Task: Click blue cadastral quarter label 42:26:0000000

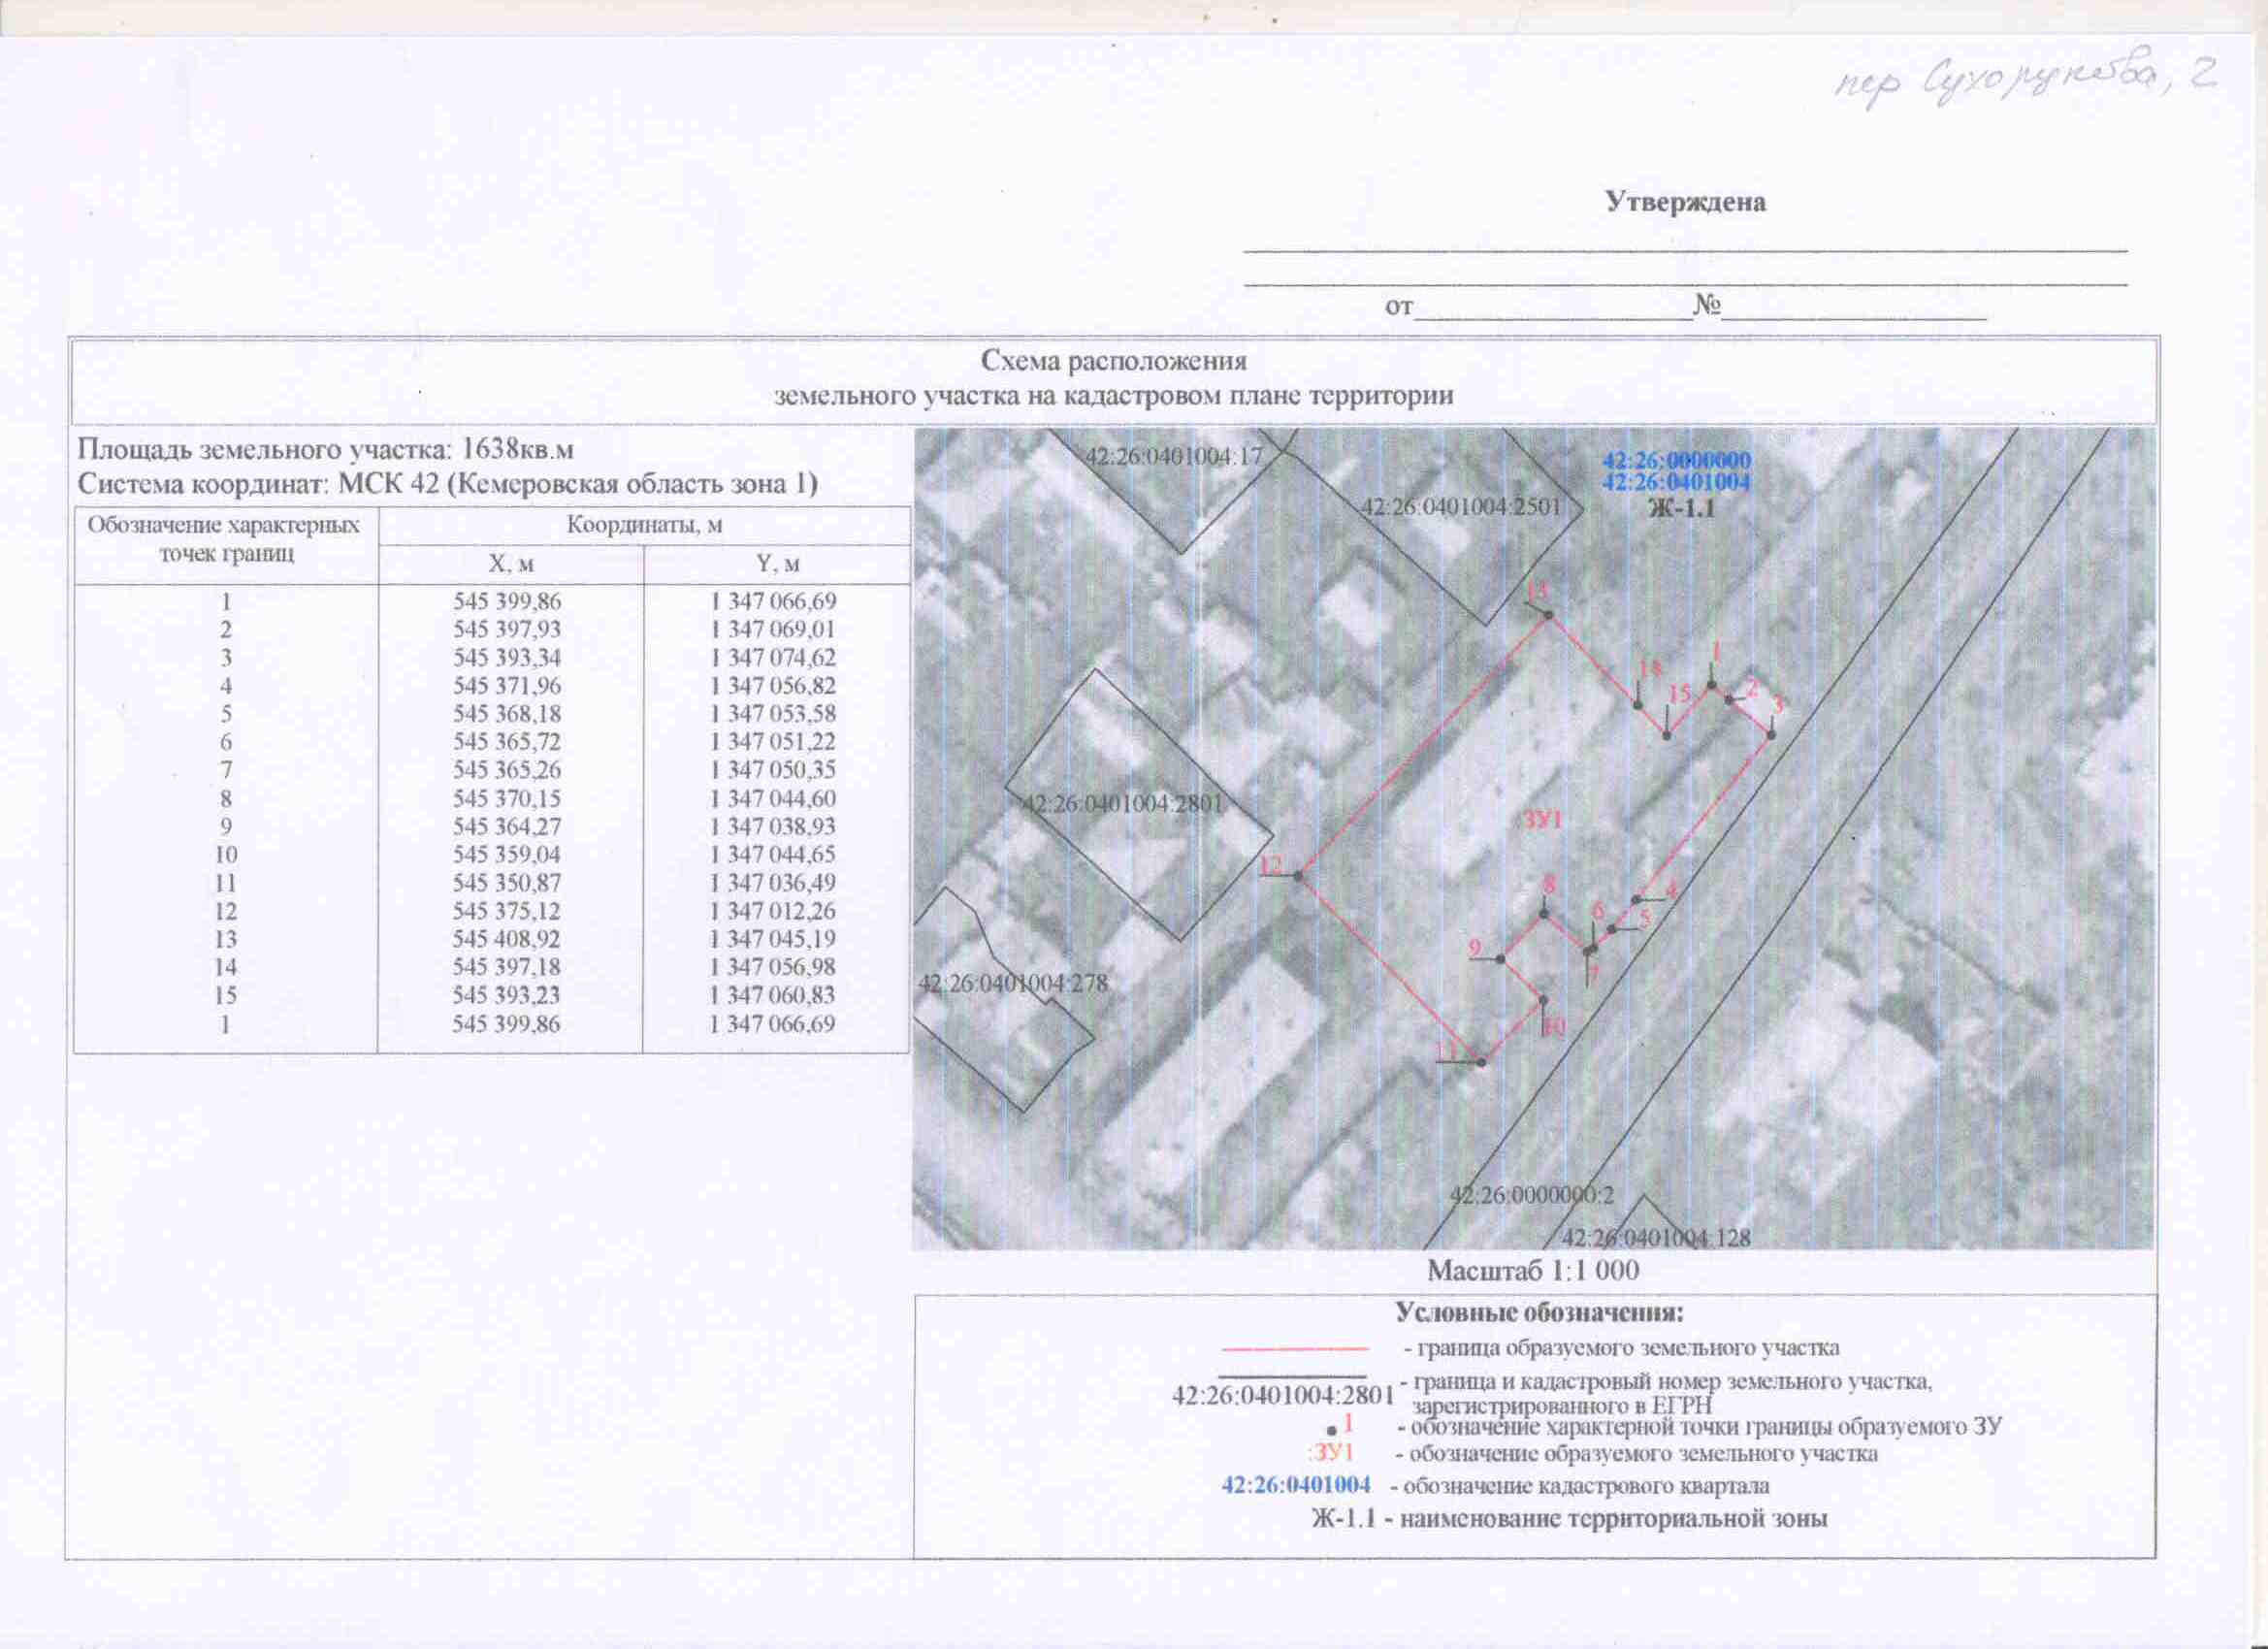Action: (1677, 461)
